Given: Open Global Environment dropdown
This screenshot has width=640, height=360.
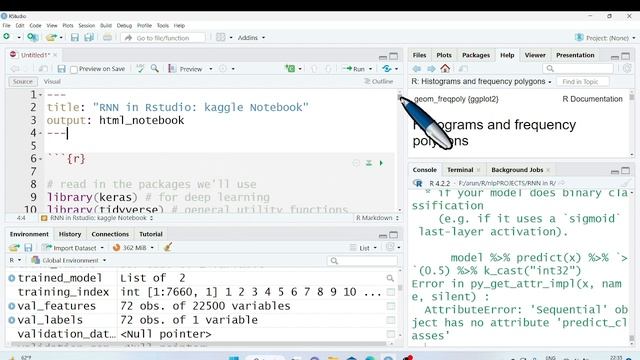Looking at the screenshot, I should (69, 260).
